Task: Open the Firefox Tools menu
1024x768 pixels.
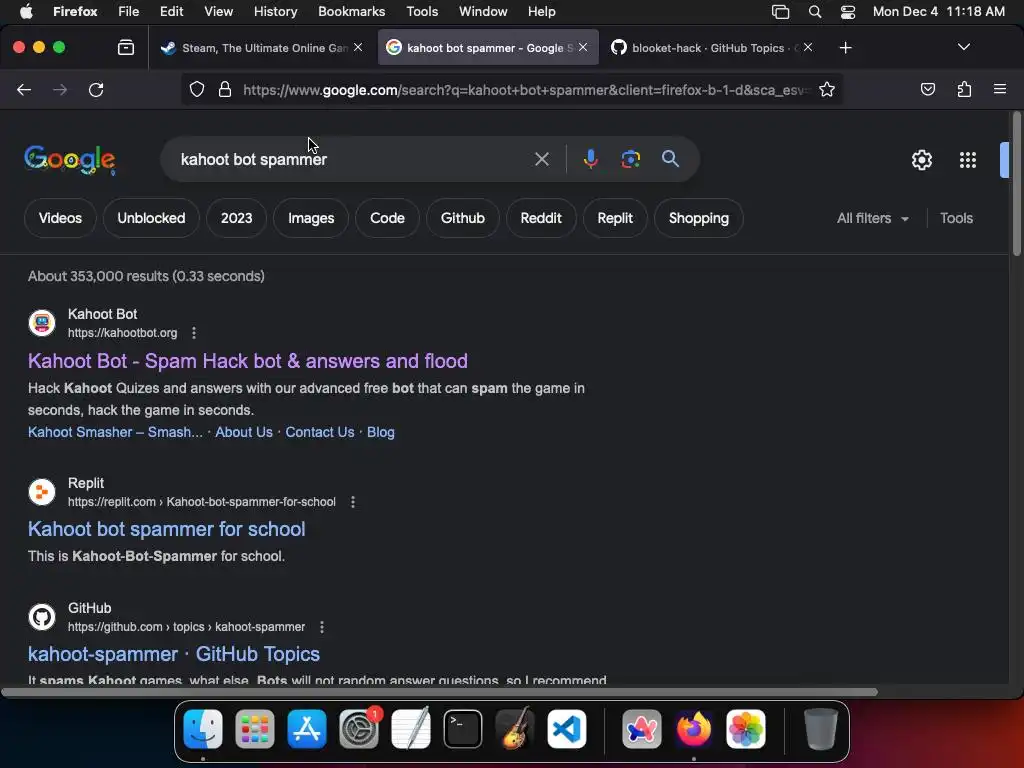Action: [422, 12]
